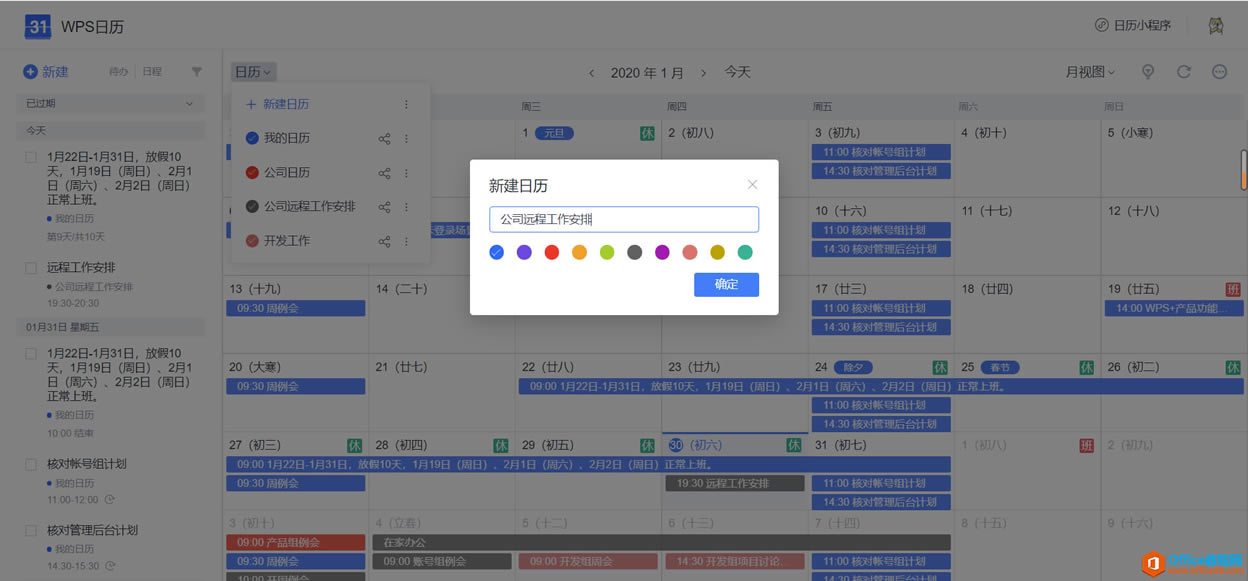Toggle the 开发工作 calendar checkmark

tap(252, 241)
